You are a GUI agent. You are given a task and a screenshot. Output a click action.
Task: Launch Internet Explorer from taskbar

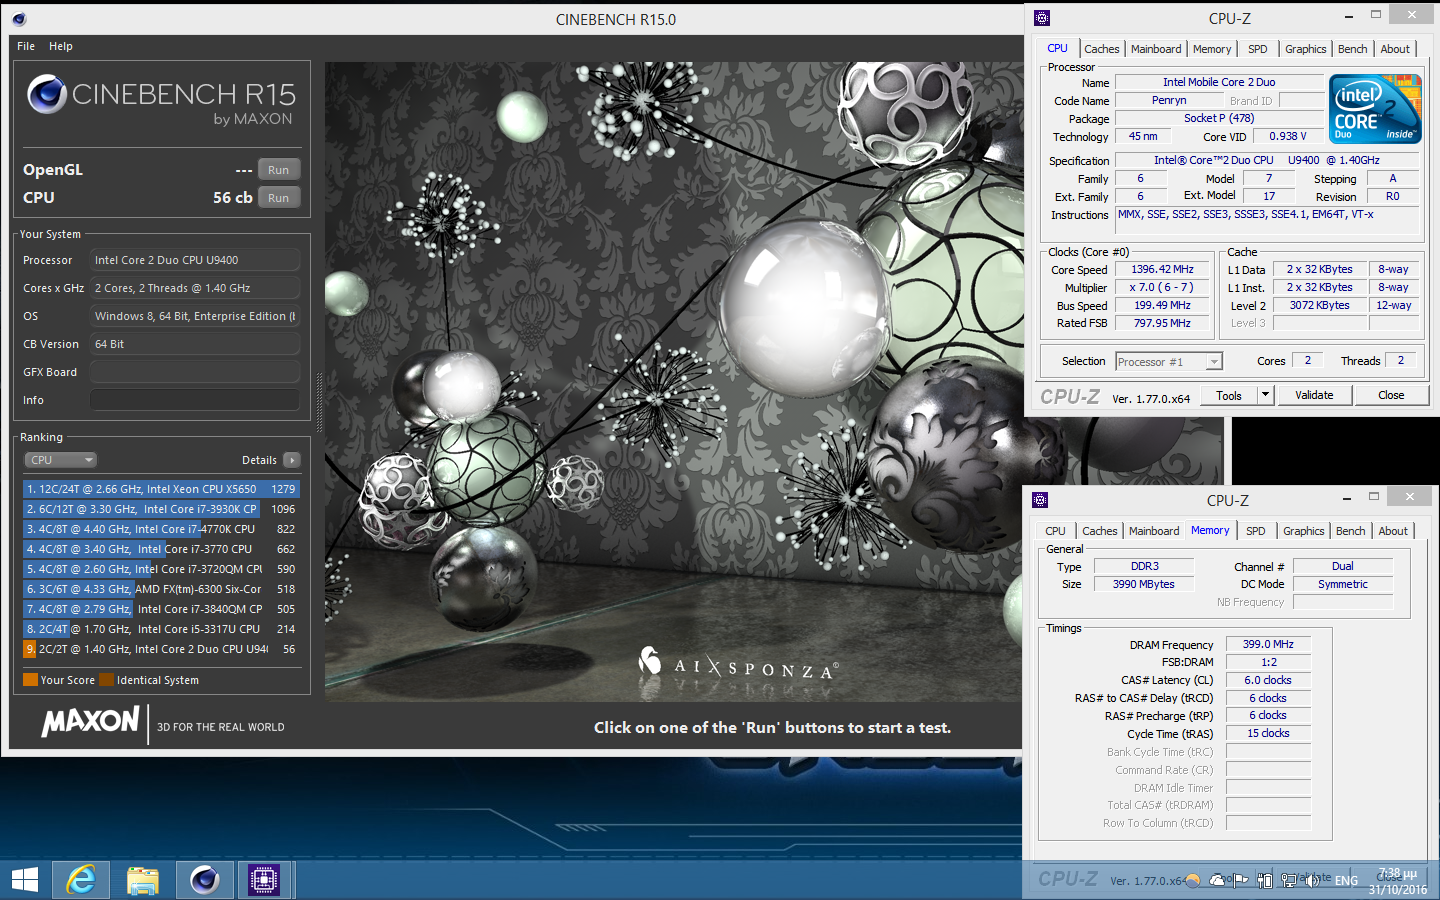pos(81,880)
